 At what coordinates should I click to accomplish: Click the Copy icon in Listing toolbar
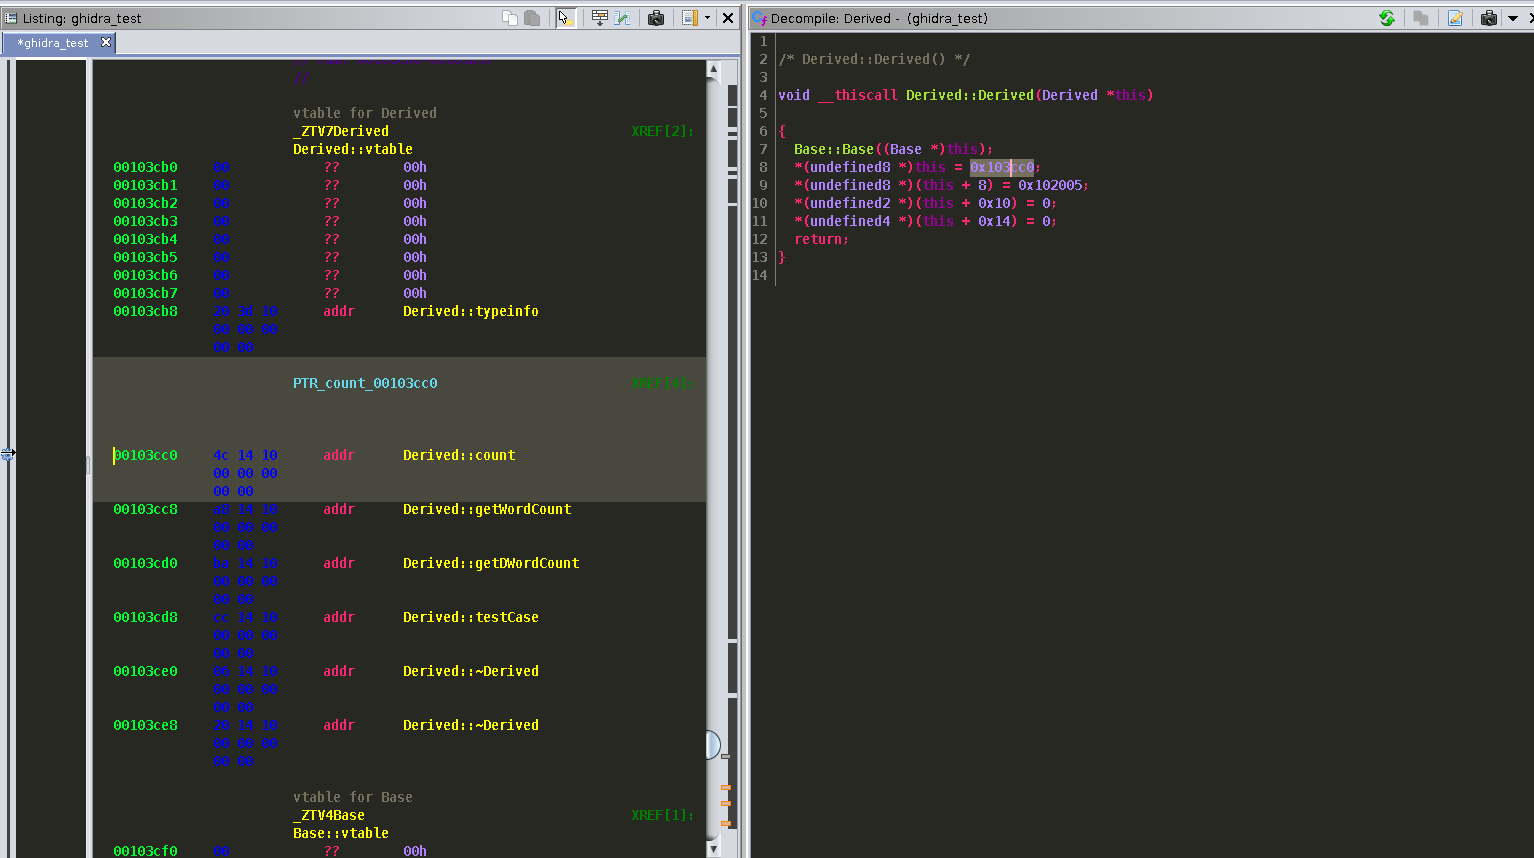[510, 18]
